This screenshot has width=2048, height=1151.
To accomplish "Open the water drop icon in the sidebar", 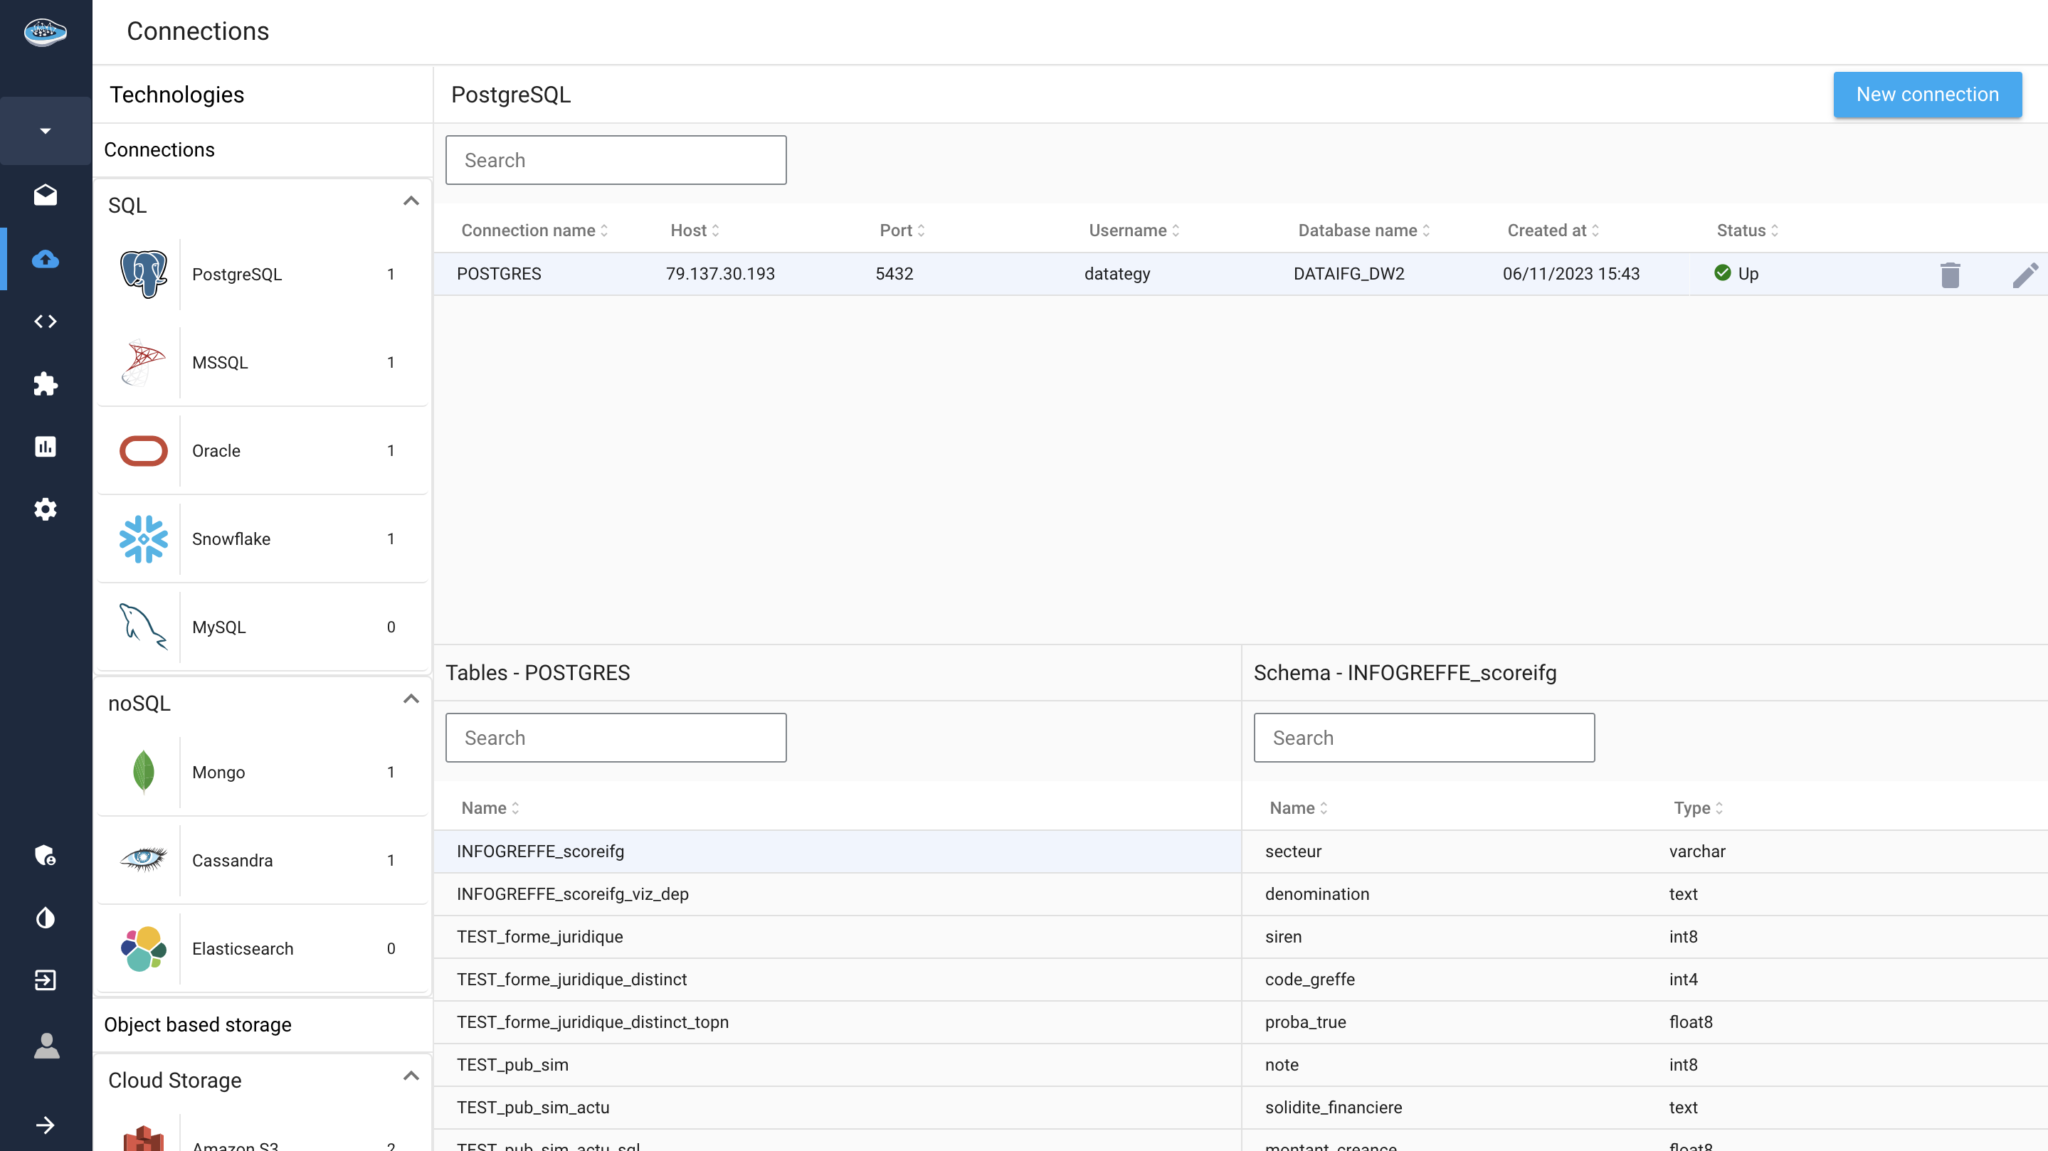I will pyautogui.click(x=45, y=917).
